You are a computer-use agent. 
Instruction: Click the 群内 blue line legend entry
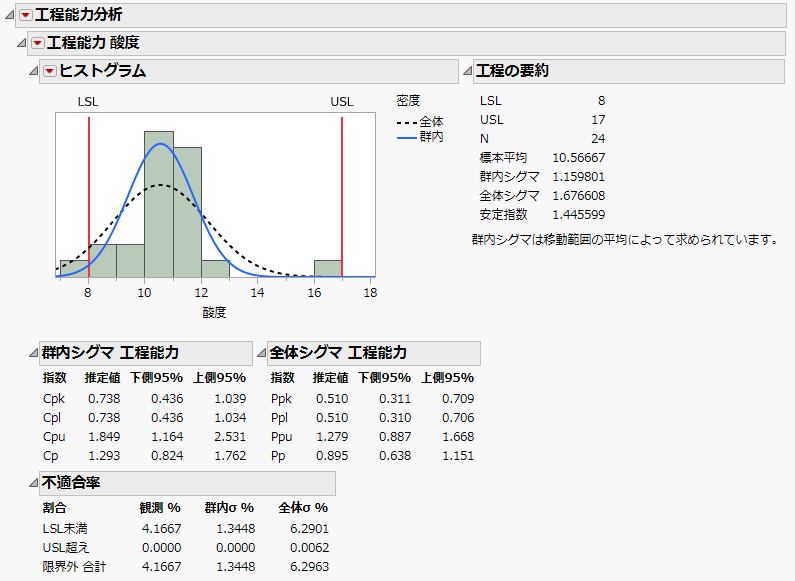point(420,137)
